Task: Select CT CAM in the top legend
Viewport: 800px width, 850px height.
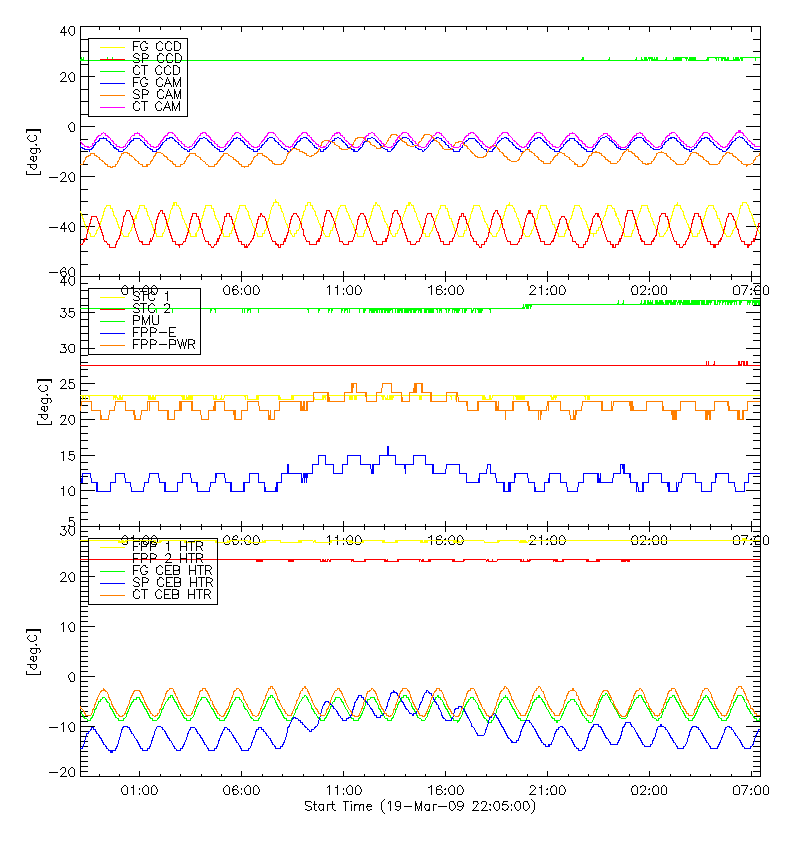Action: [155, 107]
